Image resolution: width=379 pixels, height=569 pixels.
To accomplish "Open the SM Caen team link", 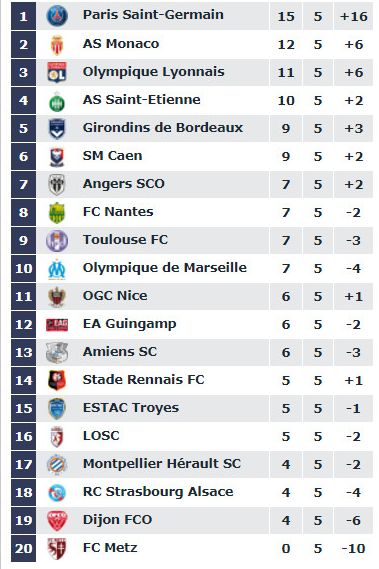I will click(x=113, y=156).
